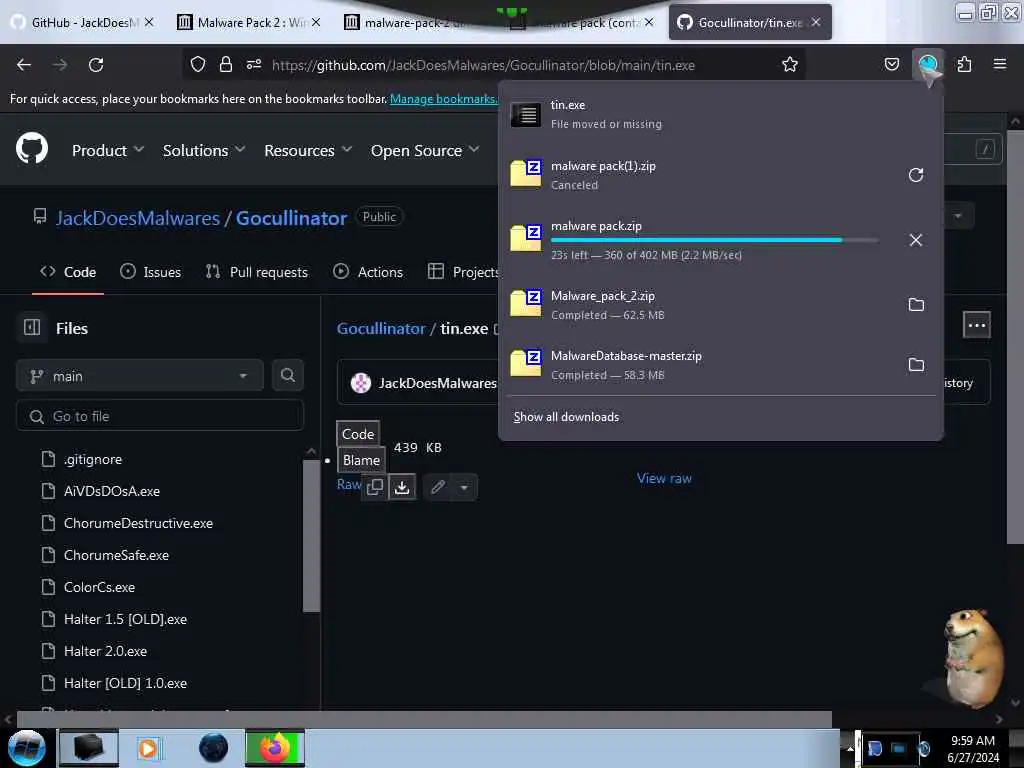Open the Pull requests tab
Viewport: 1024px width, 768px height.
point(257,272)
